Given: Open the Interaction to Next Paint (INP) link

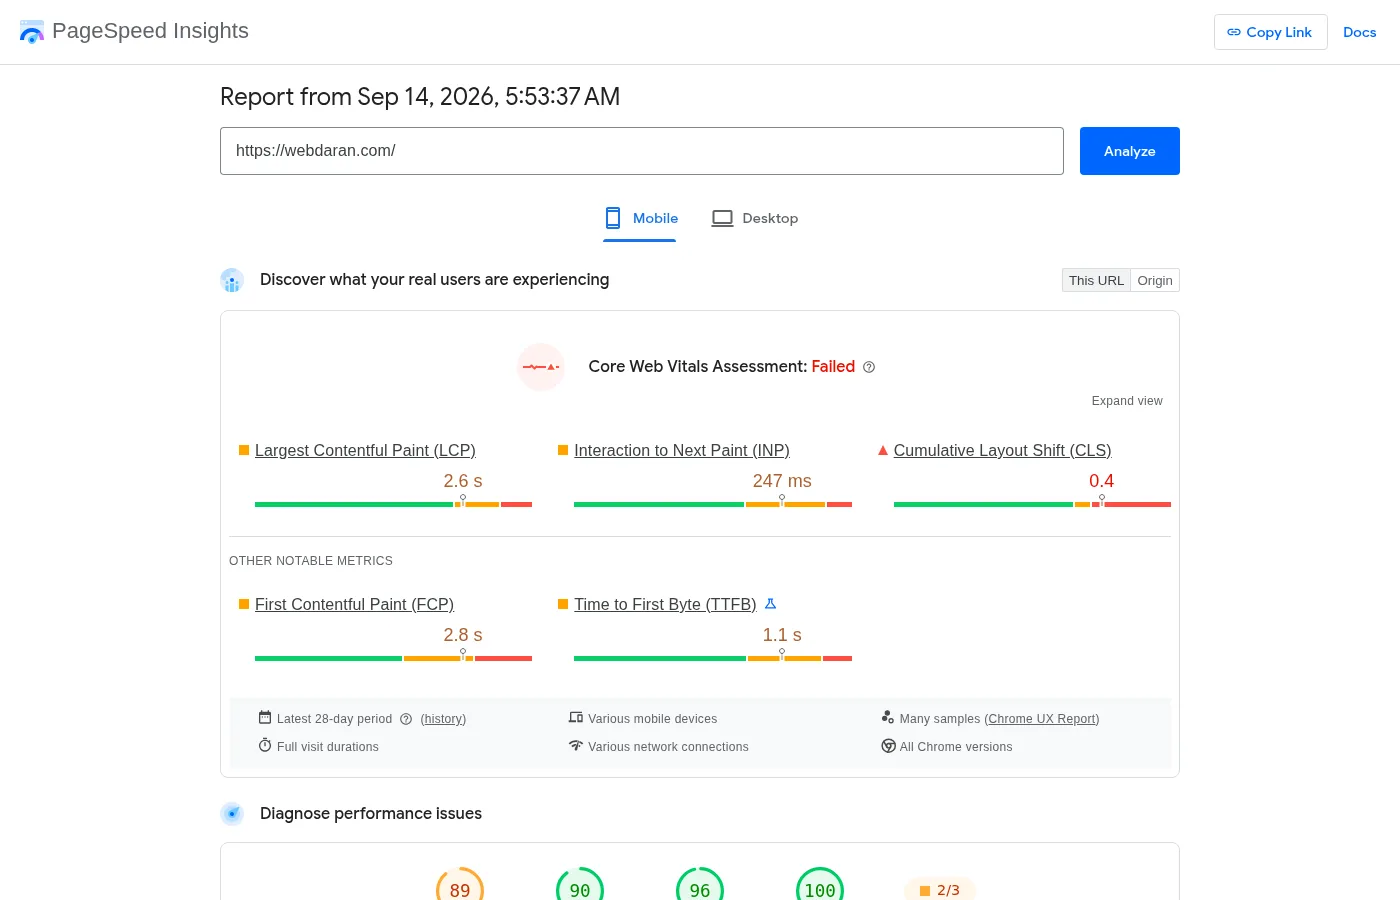Looking at the screenshot, I should point(682,451).
